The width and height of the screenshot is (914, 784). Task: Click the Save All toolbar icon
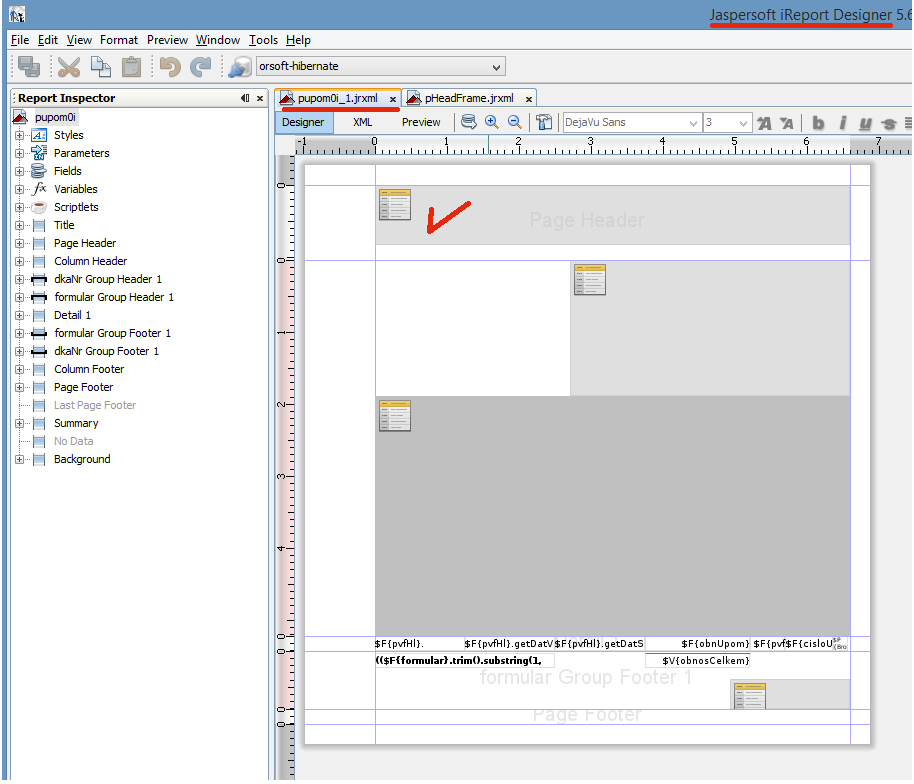tap(29, 67)
